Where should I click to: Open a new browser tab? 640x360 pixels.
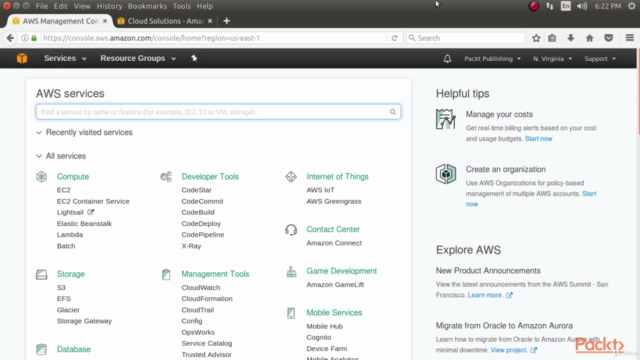click(227, 21)
